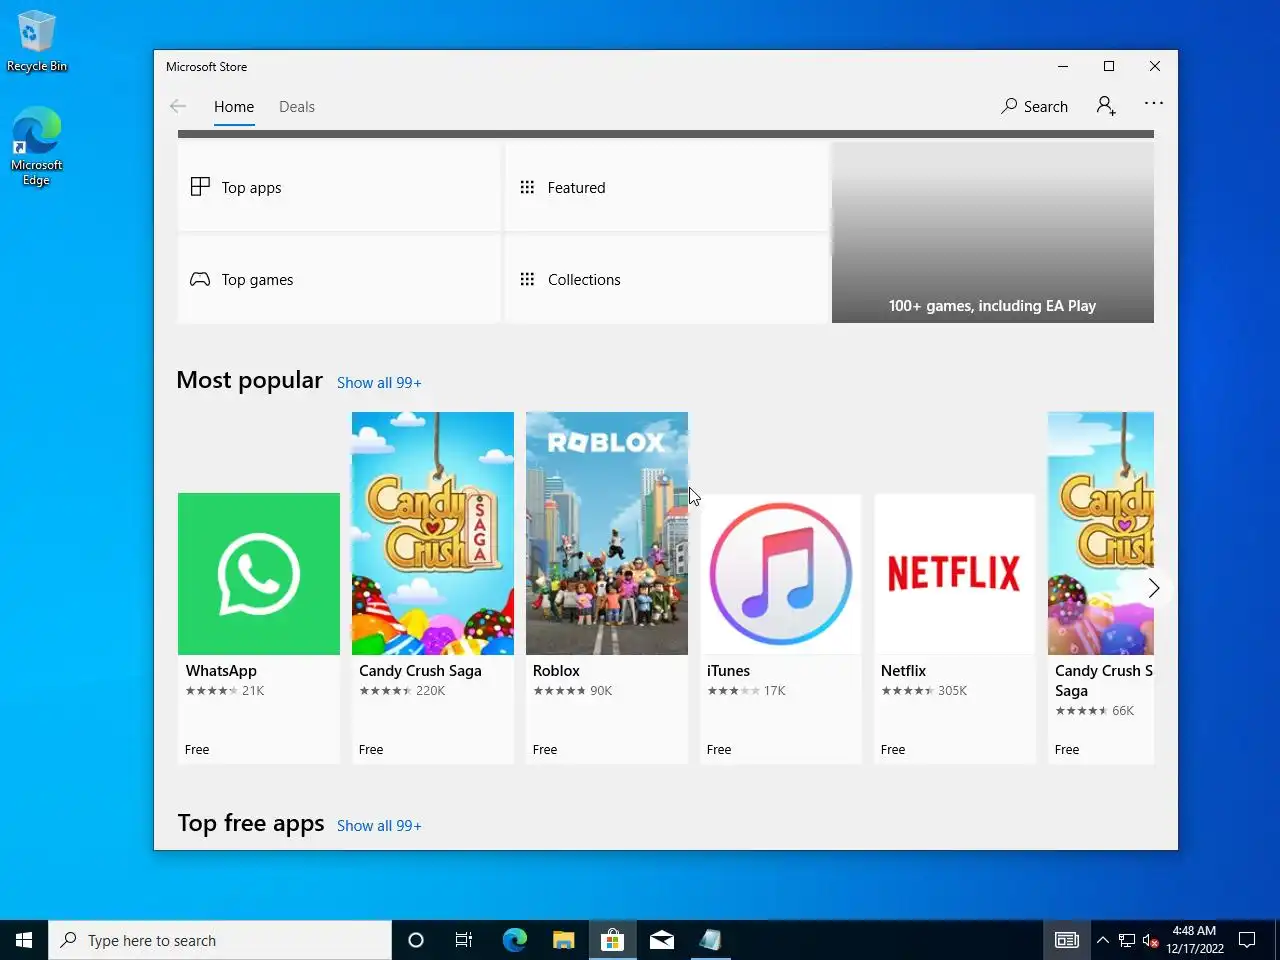Click the taskbar clock showing 4:48 AM
The image size is (1280, 960).
coord(1194,940)
